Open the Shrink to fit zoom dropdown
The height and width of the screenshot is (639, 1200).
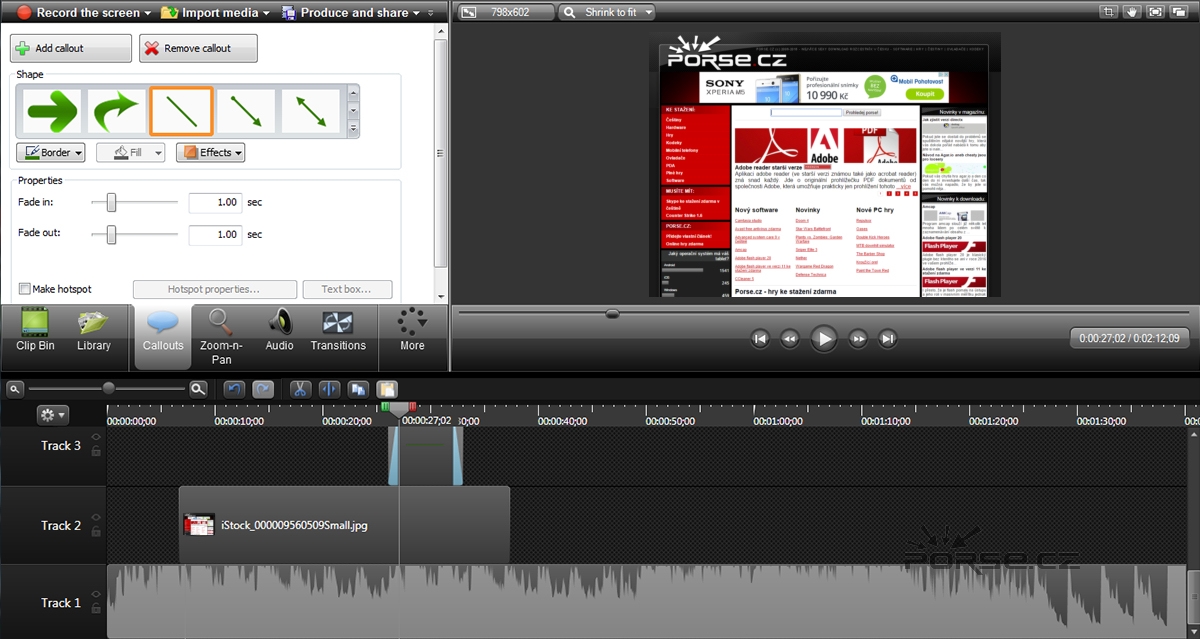[607, 13]
